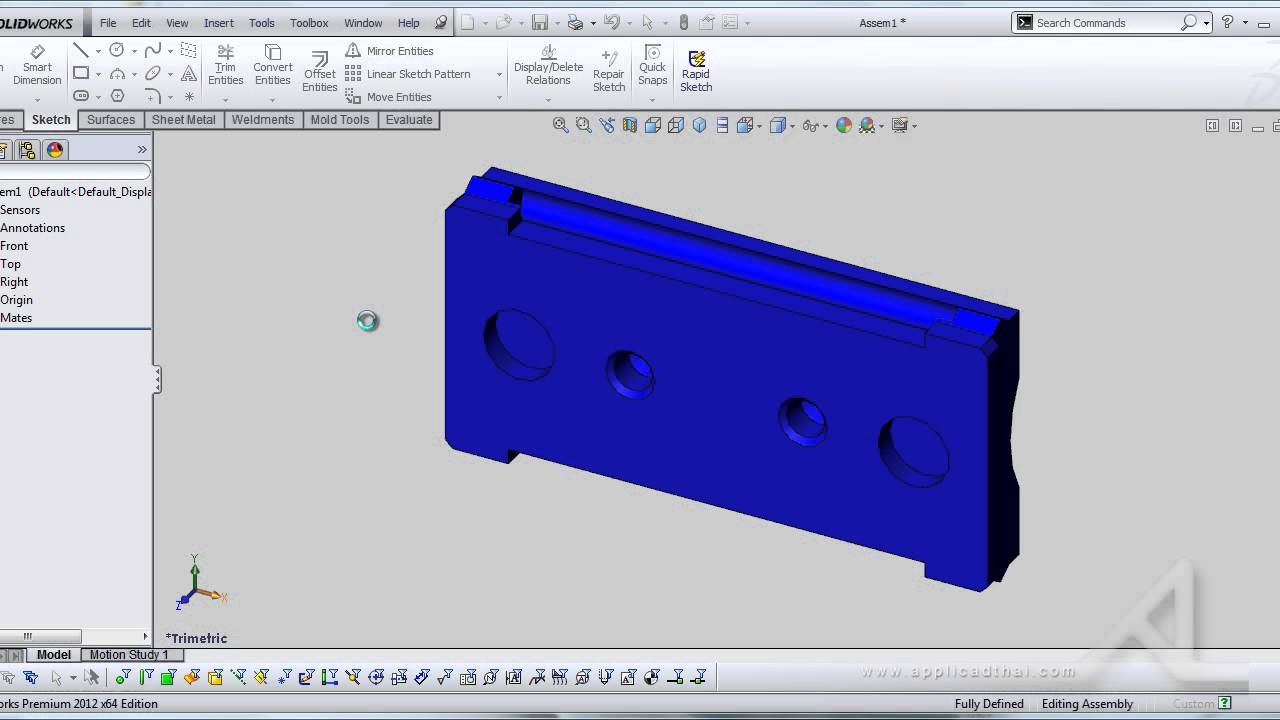This screenshot has width=1280, height=720.
Task: Open the Repair Sketch tool
Action: tap(608, 72)
